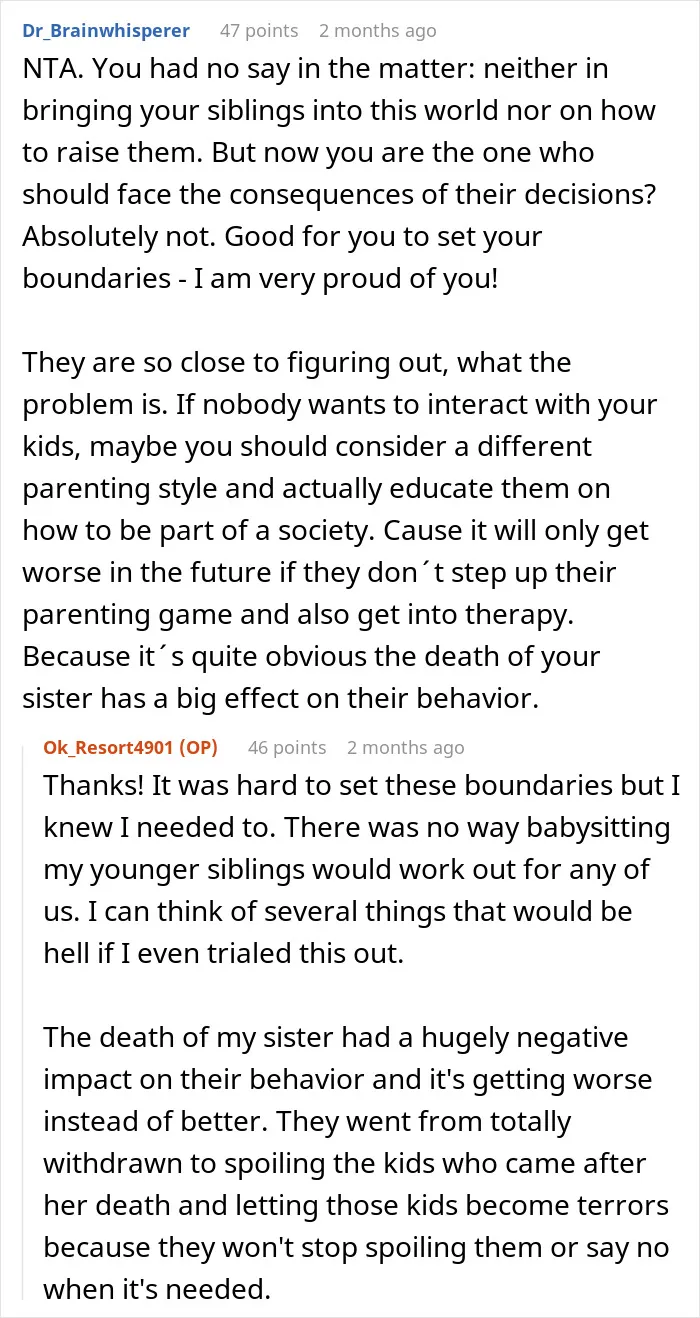Click the line "They are so close to figuring out"
This screenshot has width=700, height=1318.
pos(297,363)
